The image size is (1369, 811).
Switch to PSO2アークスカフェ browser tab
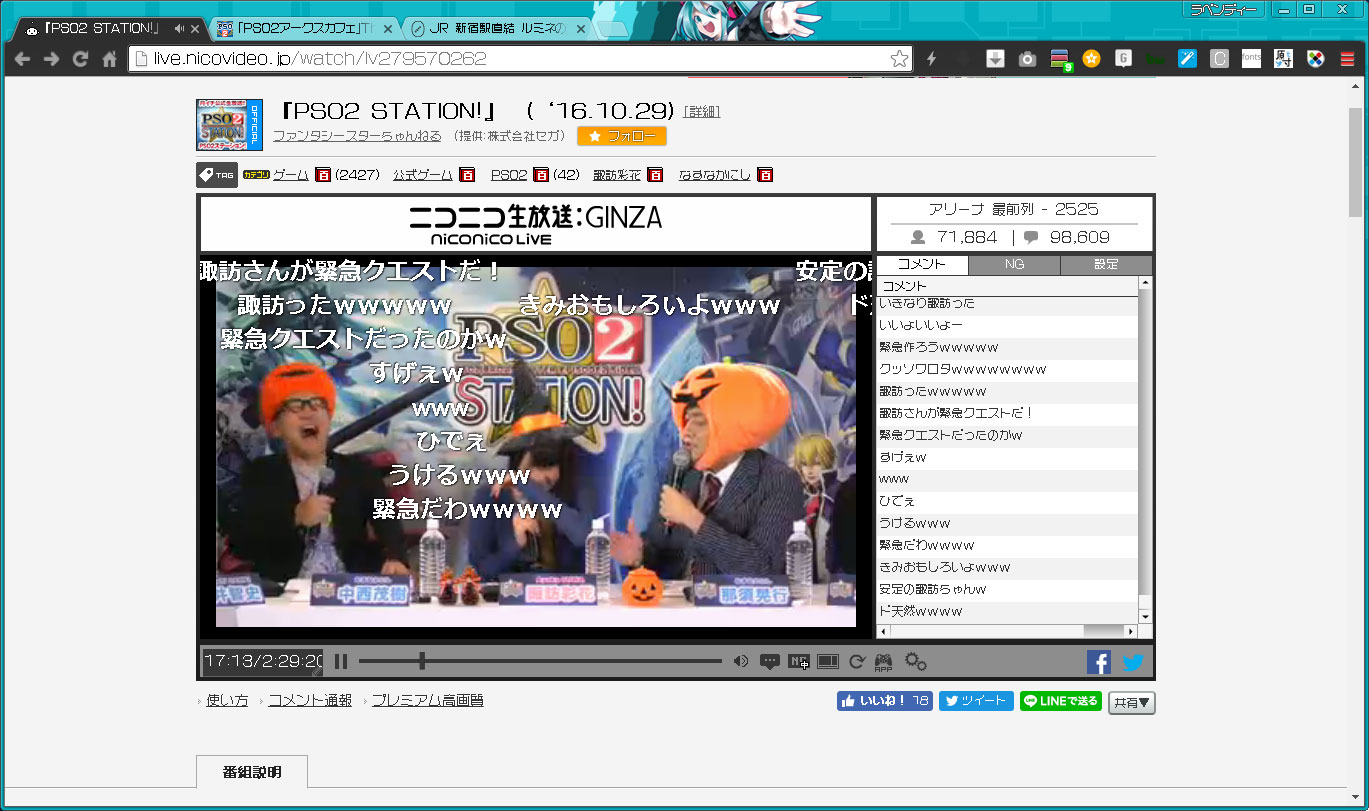(306, 29)
